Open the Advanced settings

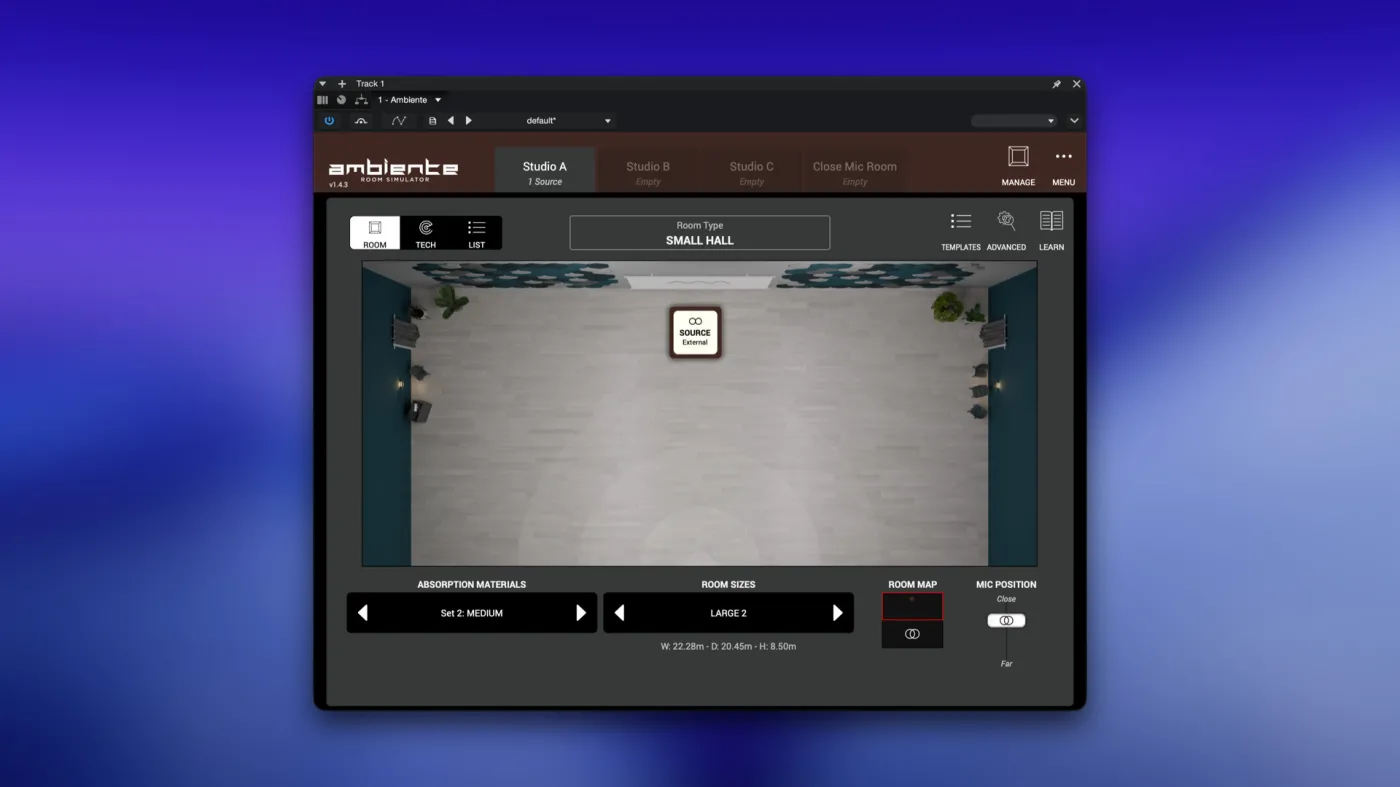(1006, 231)
